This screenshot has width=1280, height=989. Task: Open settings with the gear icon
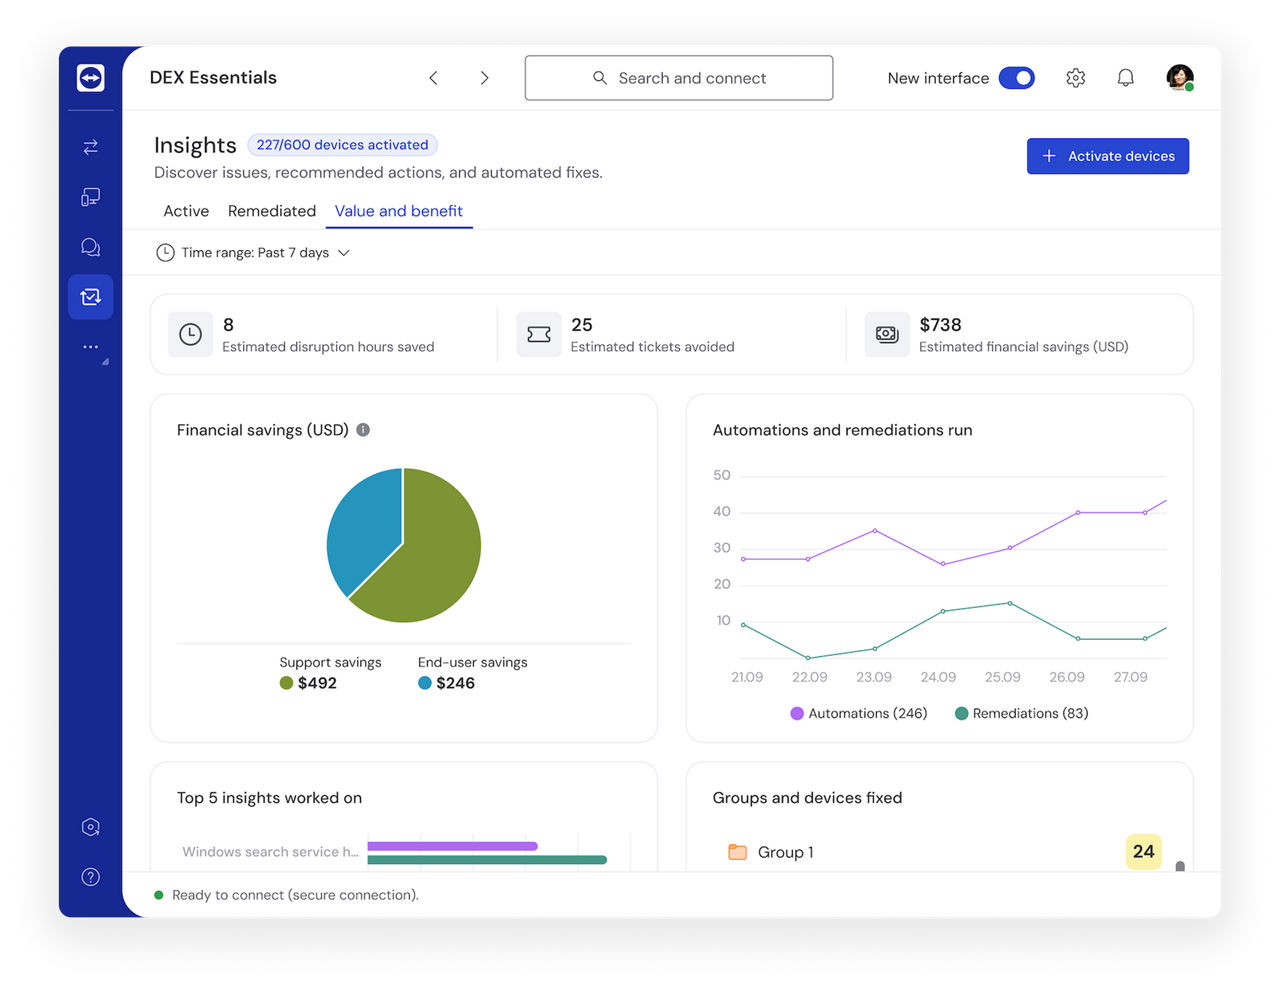[1075, 77]
